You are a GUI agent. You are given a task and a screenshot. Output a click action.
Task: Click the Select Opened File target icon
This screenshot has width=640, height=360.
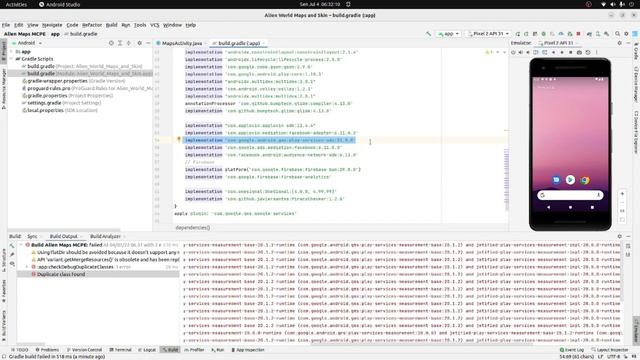(111, 43)
